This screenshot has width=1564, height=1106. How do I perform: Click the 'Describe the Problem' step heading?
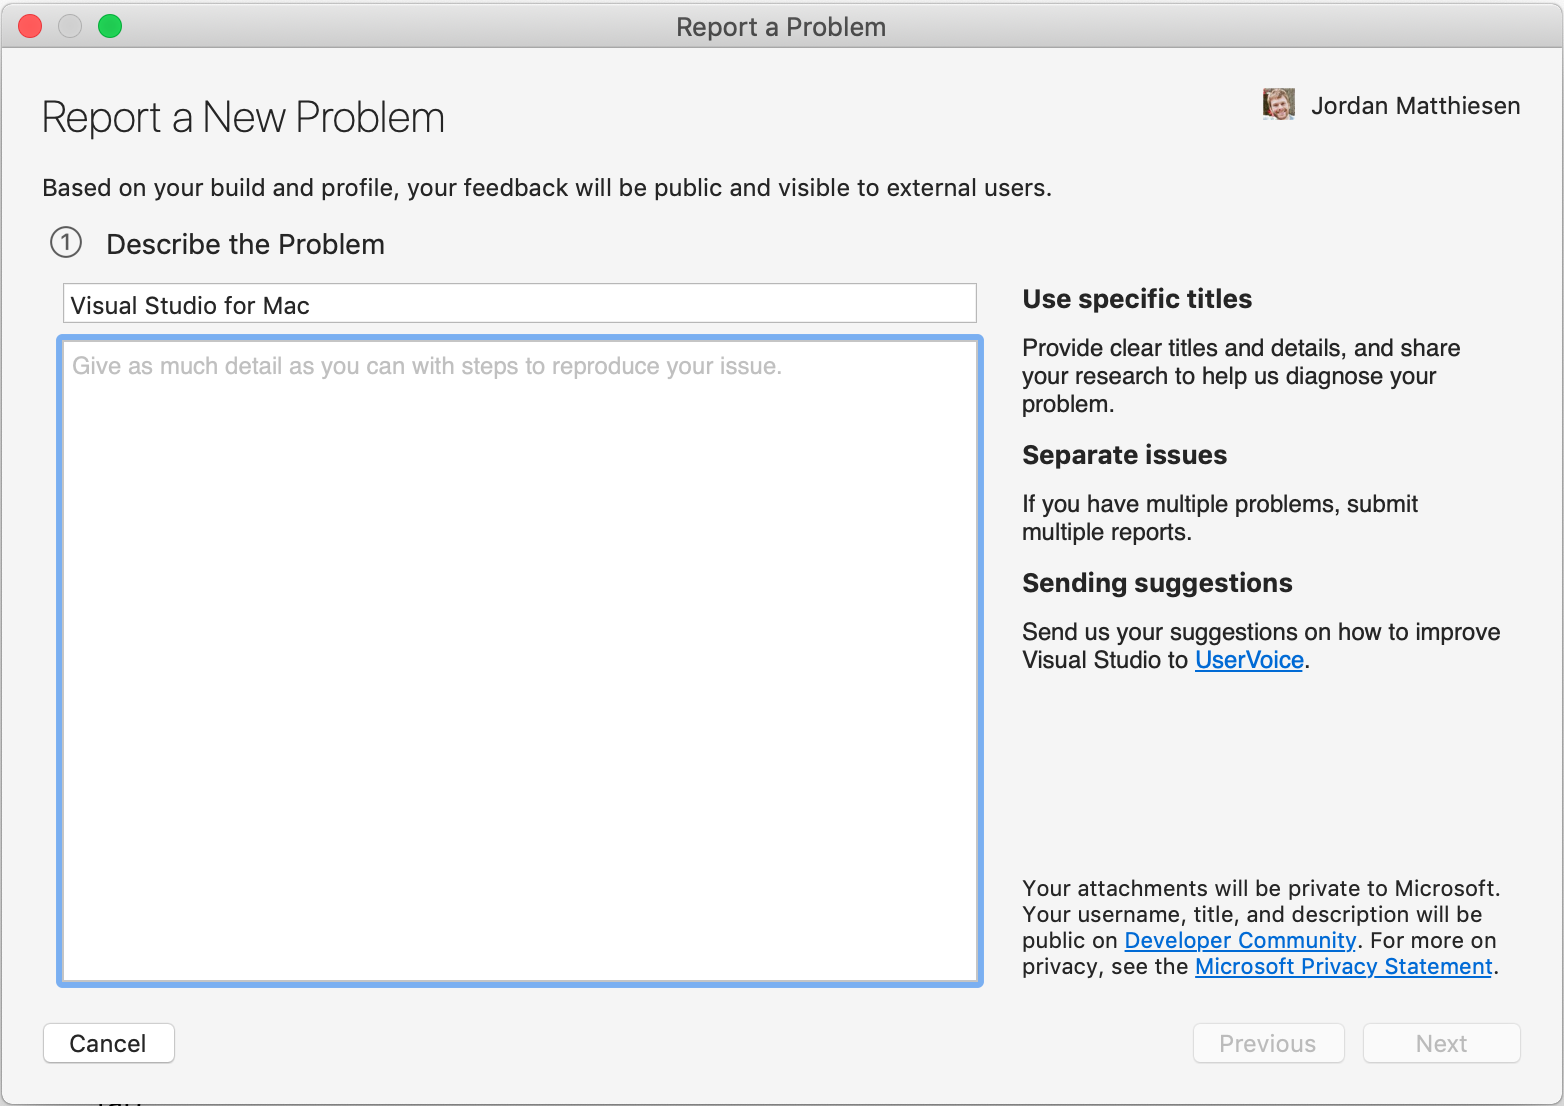245,244
